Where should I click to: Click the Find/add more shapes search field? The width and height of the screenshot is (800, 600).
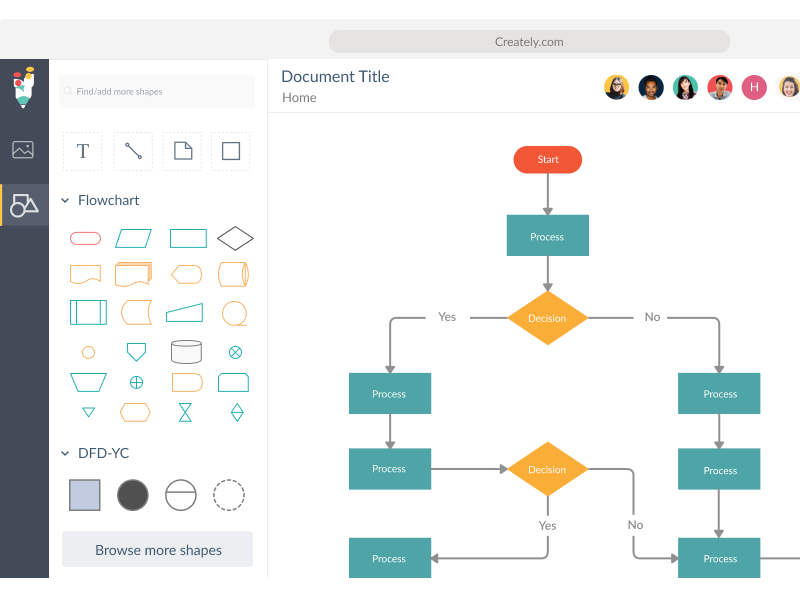pos(157,92)
